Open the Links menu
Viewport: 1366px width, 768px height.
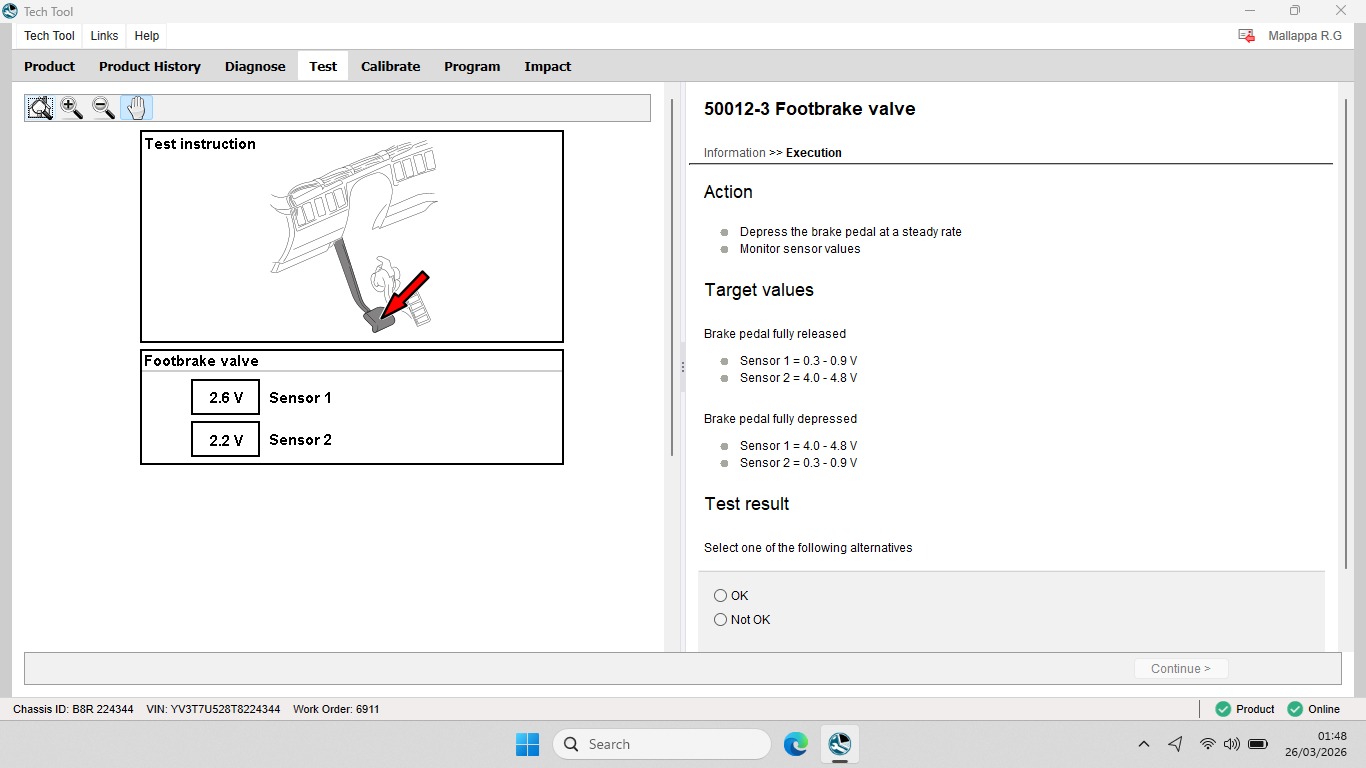click(104, 36)
